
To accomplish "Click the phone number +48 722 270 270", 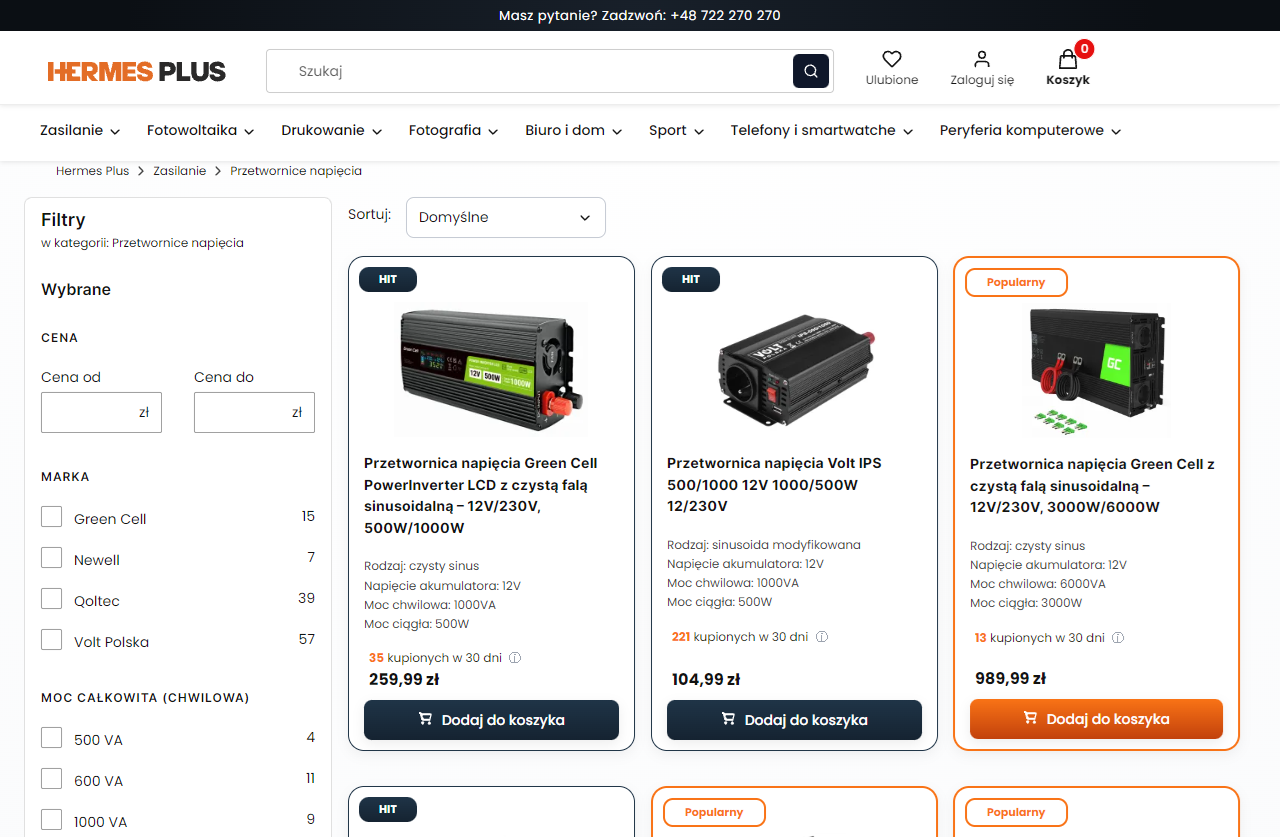I will click(726, 15).
